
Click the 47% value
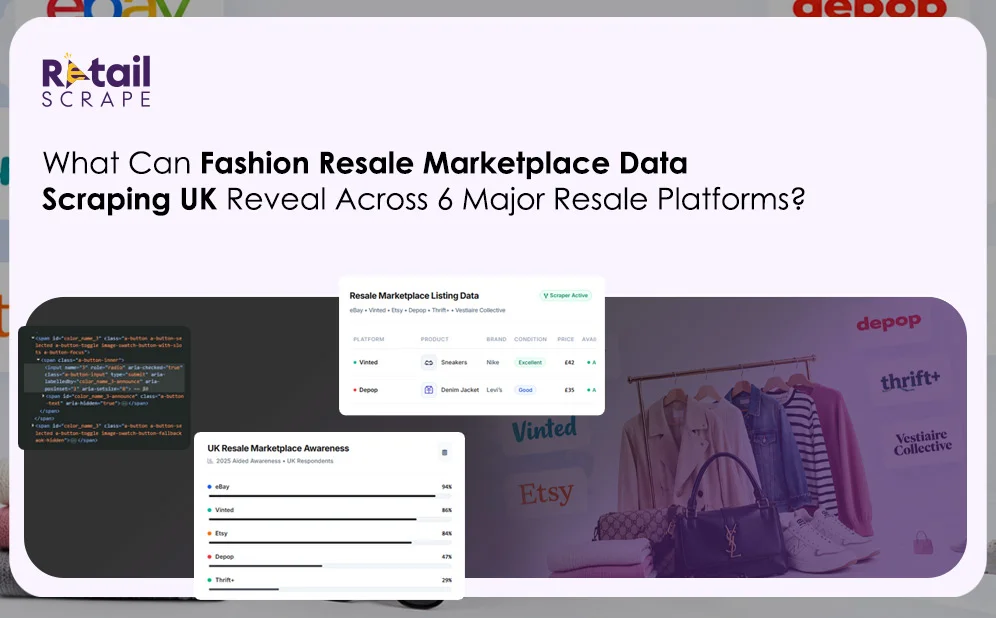point(447,557)
